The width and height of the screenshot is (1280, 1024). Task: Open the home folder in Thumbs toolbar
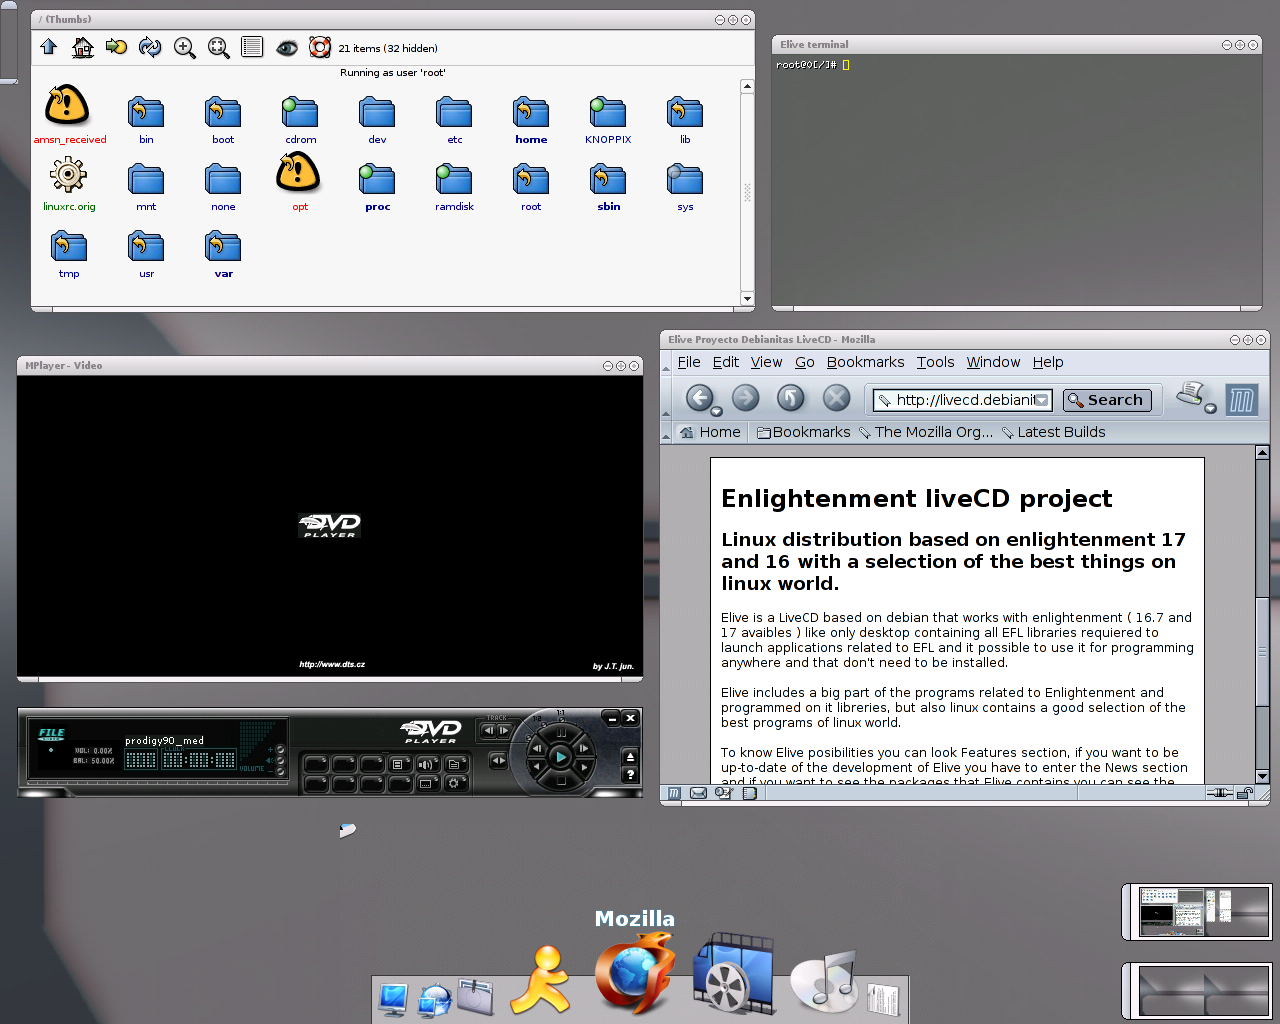coord(83,47)
